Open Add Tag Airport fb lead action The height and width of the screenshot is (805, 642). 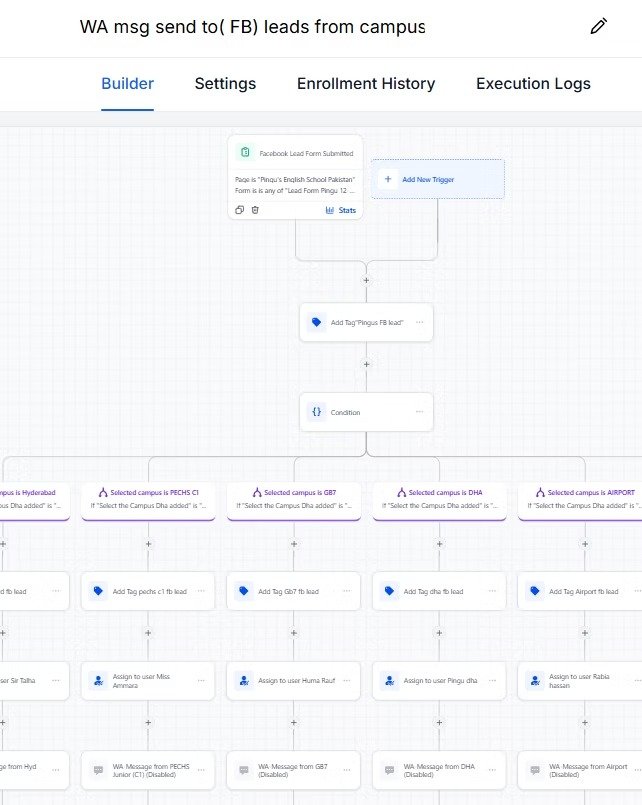tap(580, 591)
